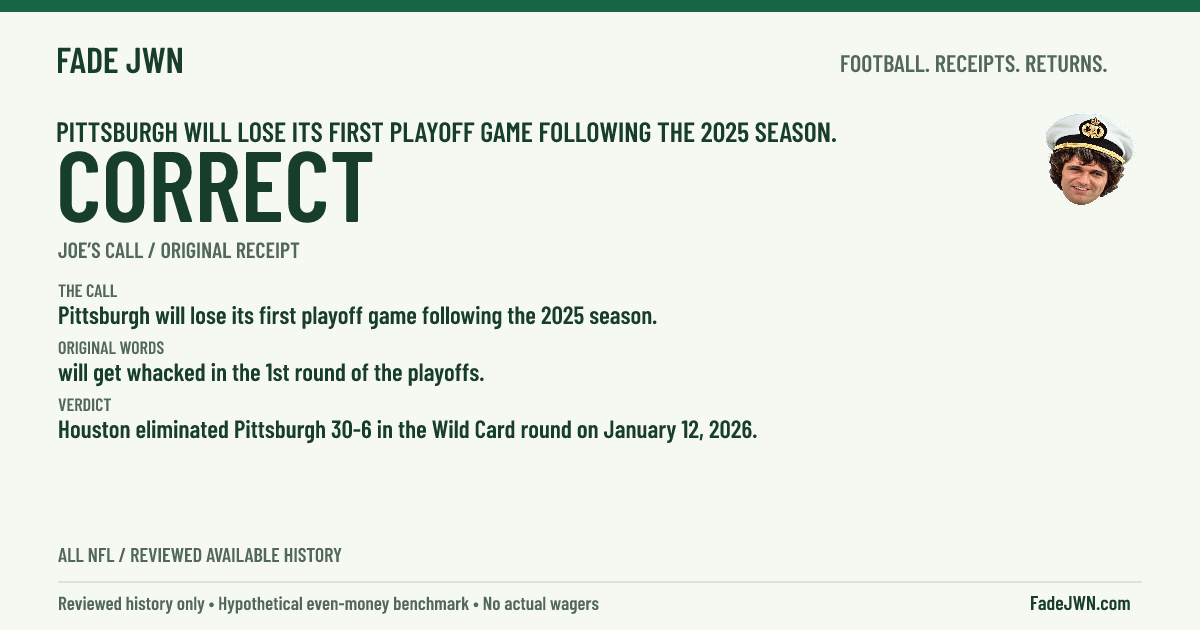Screen dimensions: 1200x630
Task: Click the call statement under THE CALL
Action: pyautogui.click(x=357, y=317)
